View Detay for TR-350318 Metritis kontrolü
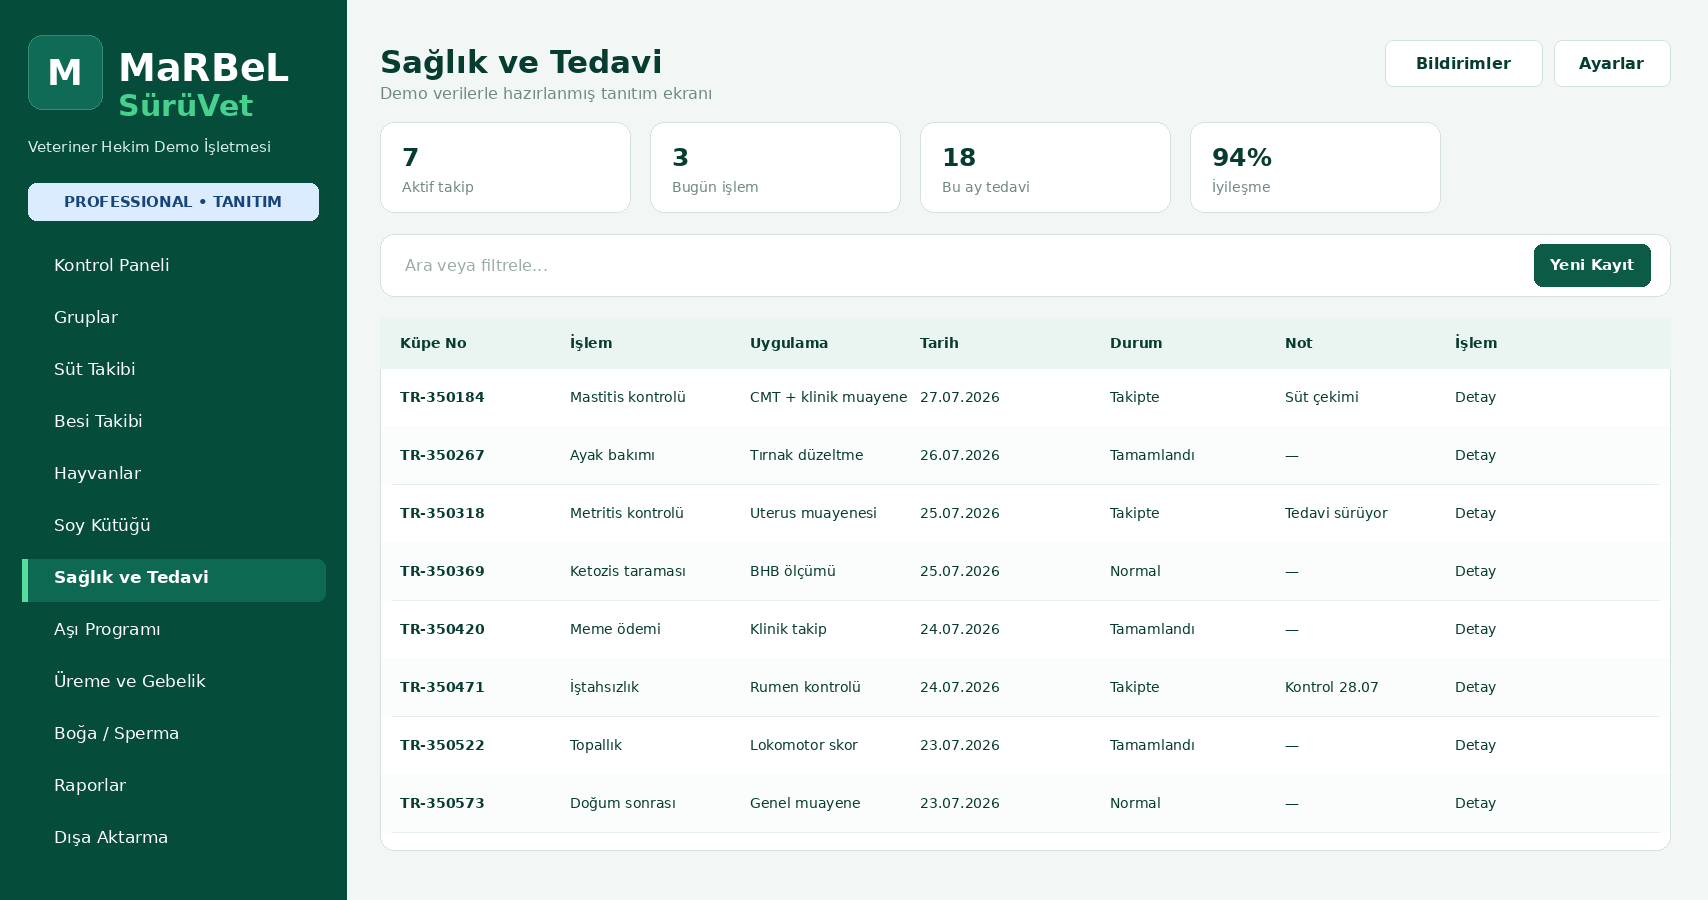 tap(1475, 513)
